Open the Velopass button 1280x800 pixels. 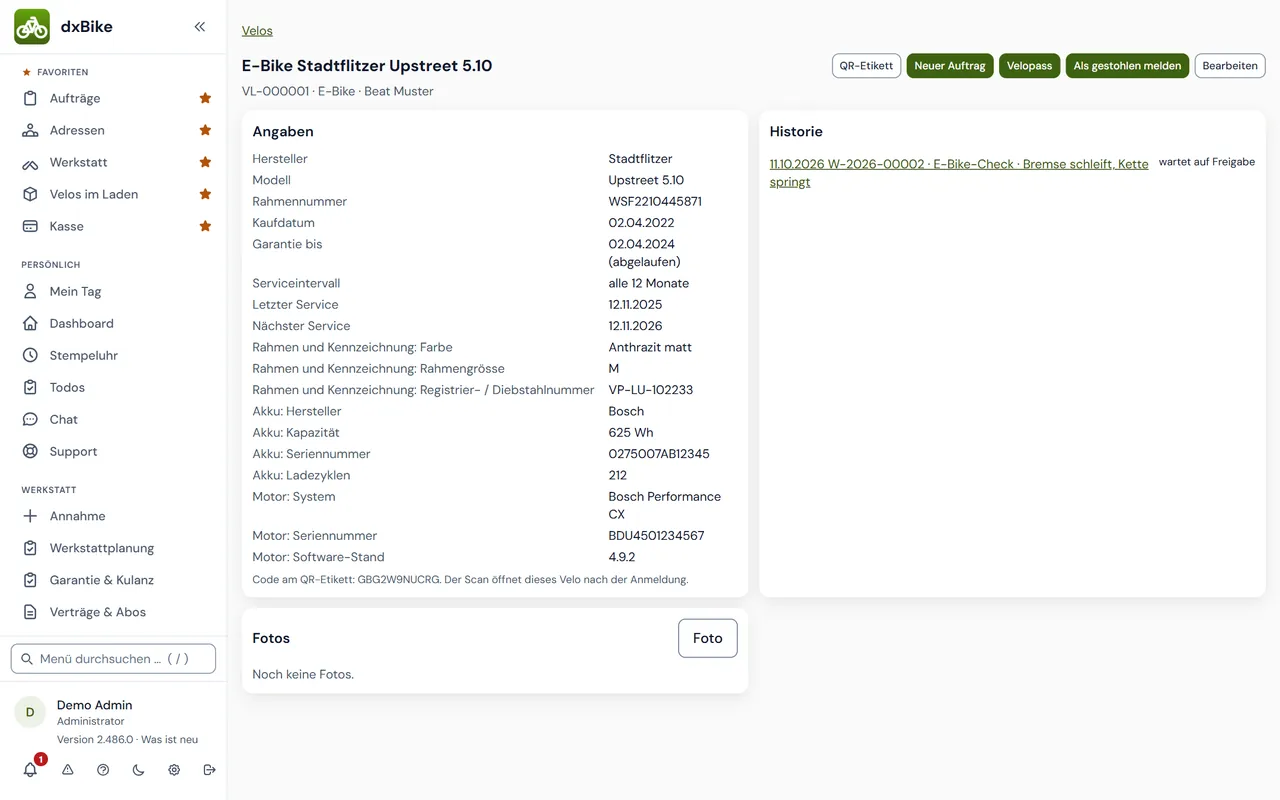pos(1029,66)
